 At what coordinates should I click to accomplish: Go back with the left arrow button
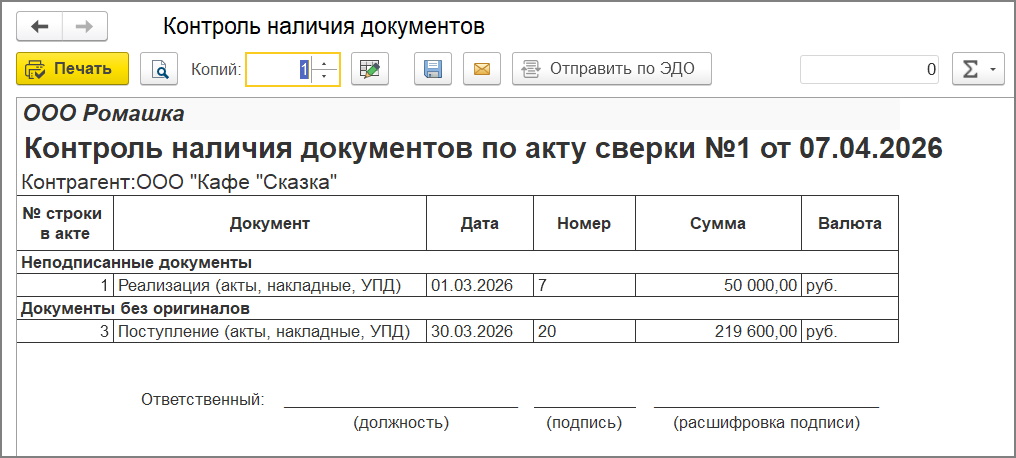click(x=40, y=27)
